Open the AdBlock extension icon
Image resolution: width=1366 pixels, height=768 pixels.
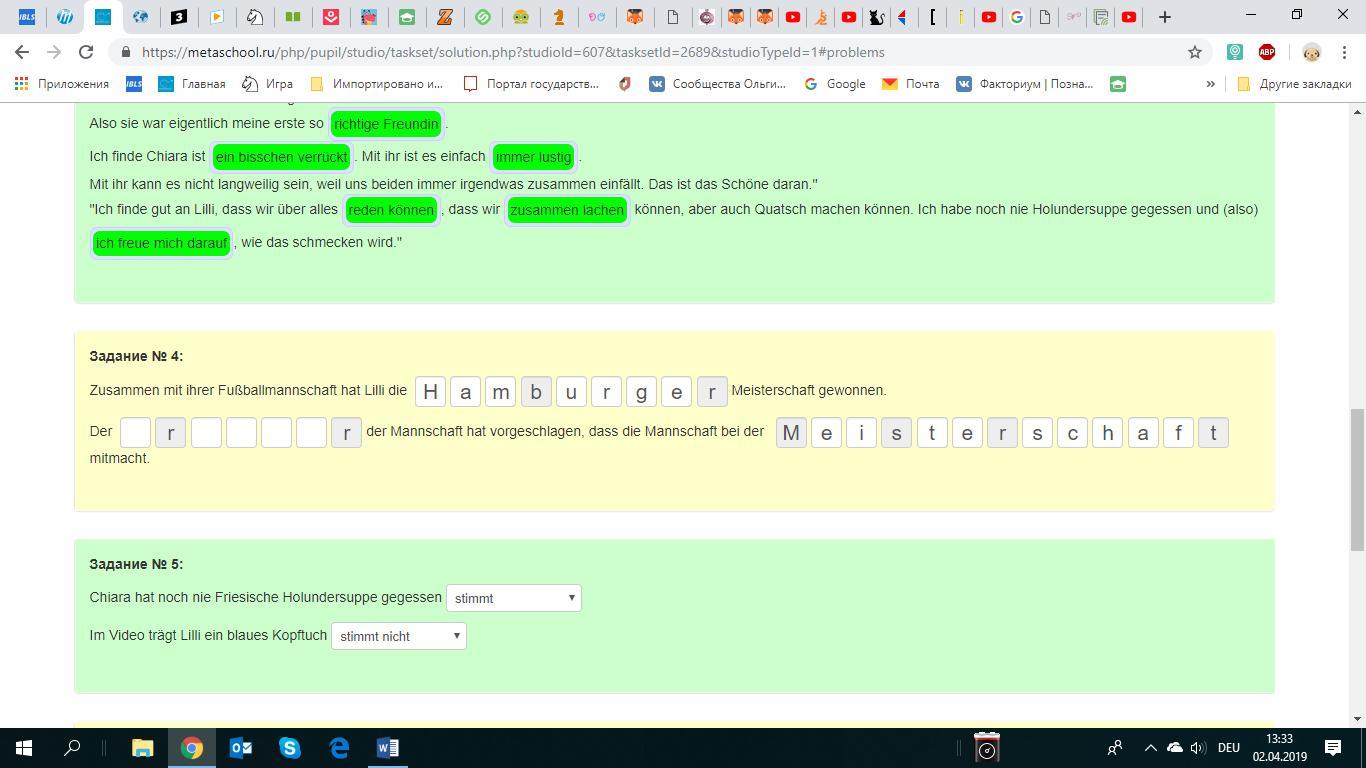pyautogui.click(x=1266, y=52)
